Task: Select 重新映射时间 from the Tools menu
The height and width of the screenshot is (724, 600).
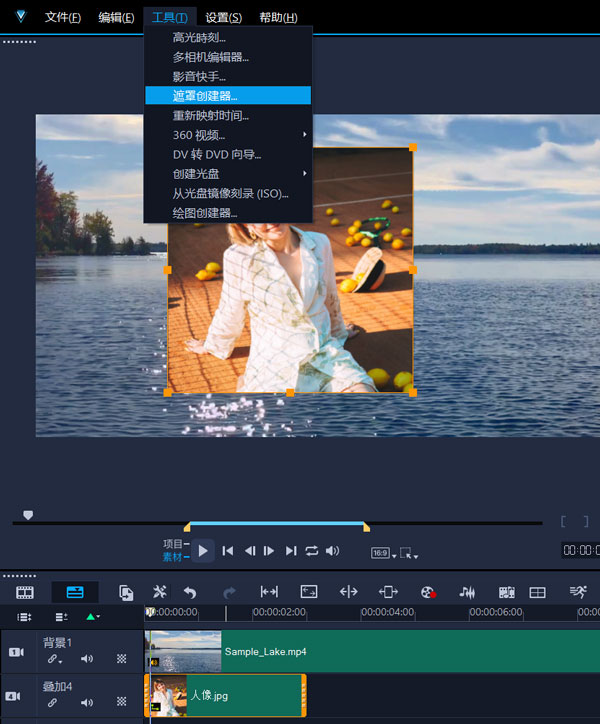Action: 210,115
